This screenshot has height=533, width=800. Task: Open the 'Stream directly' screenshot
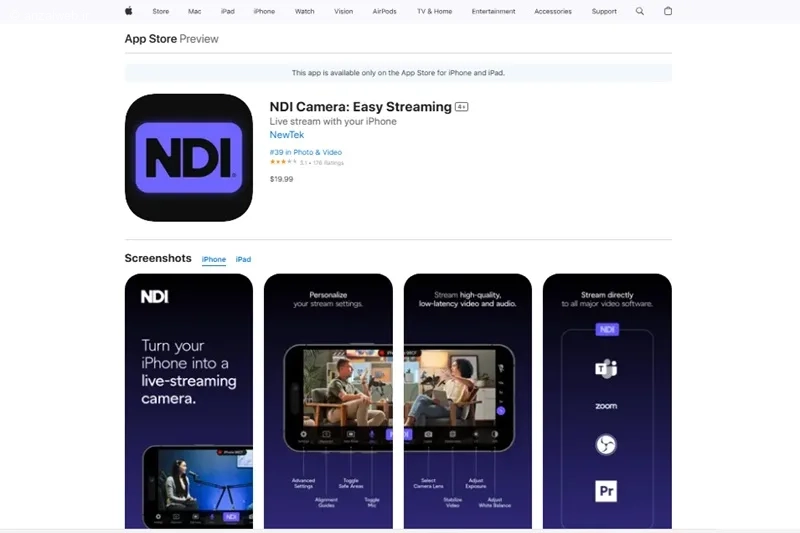point(607,401)
